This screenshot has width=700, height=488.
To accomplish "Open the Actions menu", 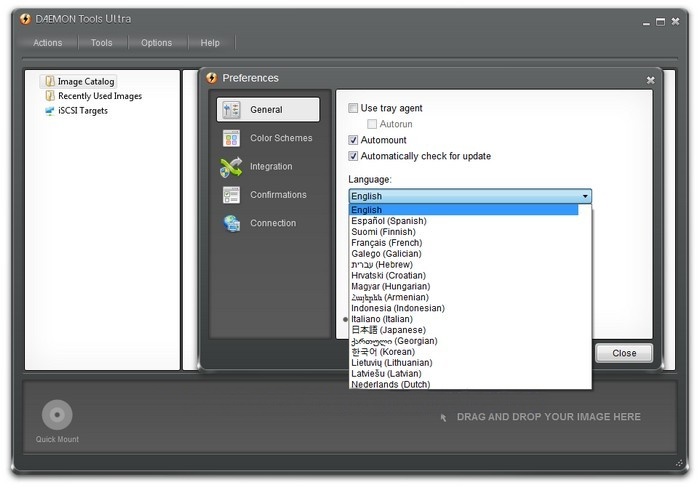I will point(47,43).
